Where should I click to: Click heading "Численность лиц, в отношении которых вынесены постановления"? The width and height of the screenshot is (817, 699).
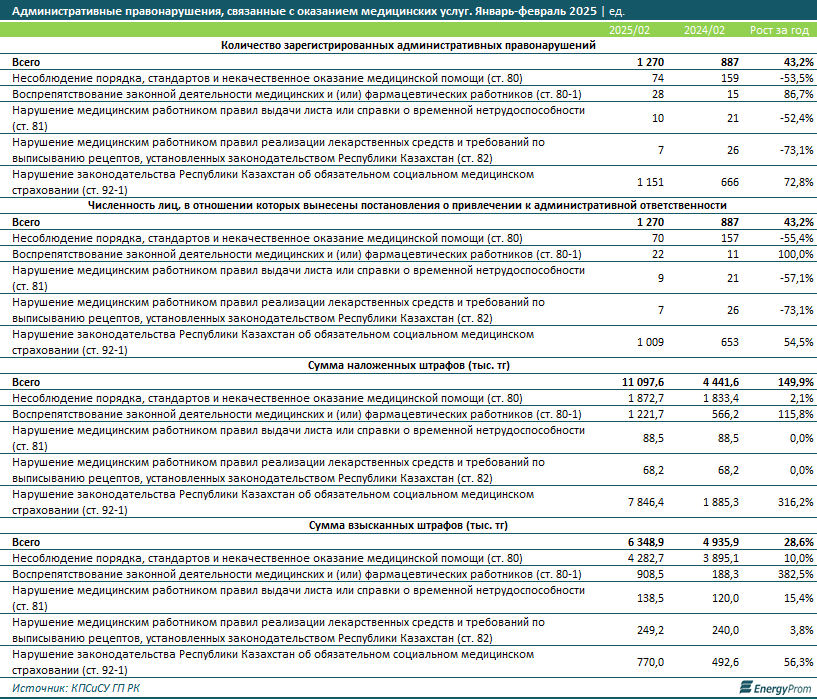(408, 205)
